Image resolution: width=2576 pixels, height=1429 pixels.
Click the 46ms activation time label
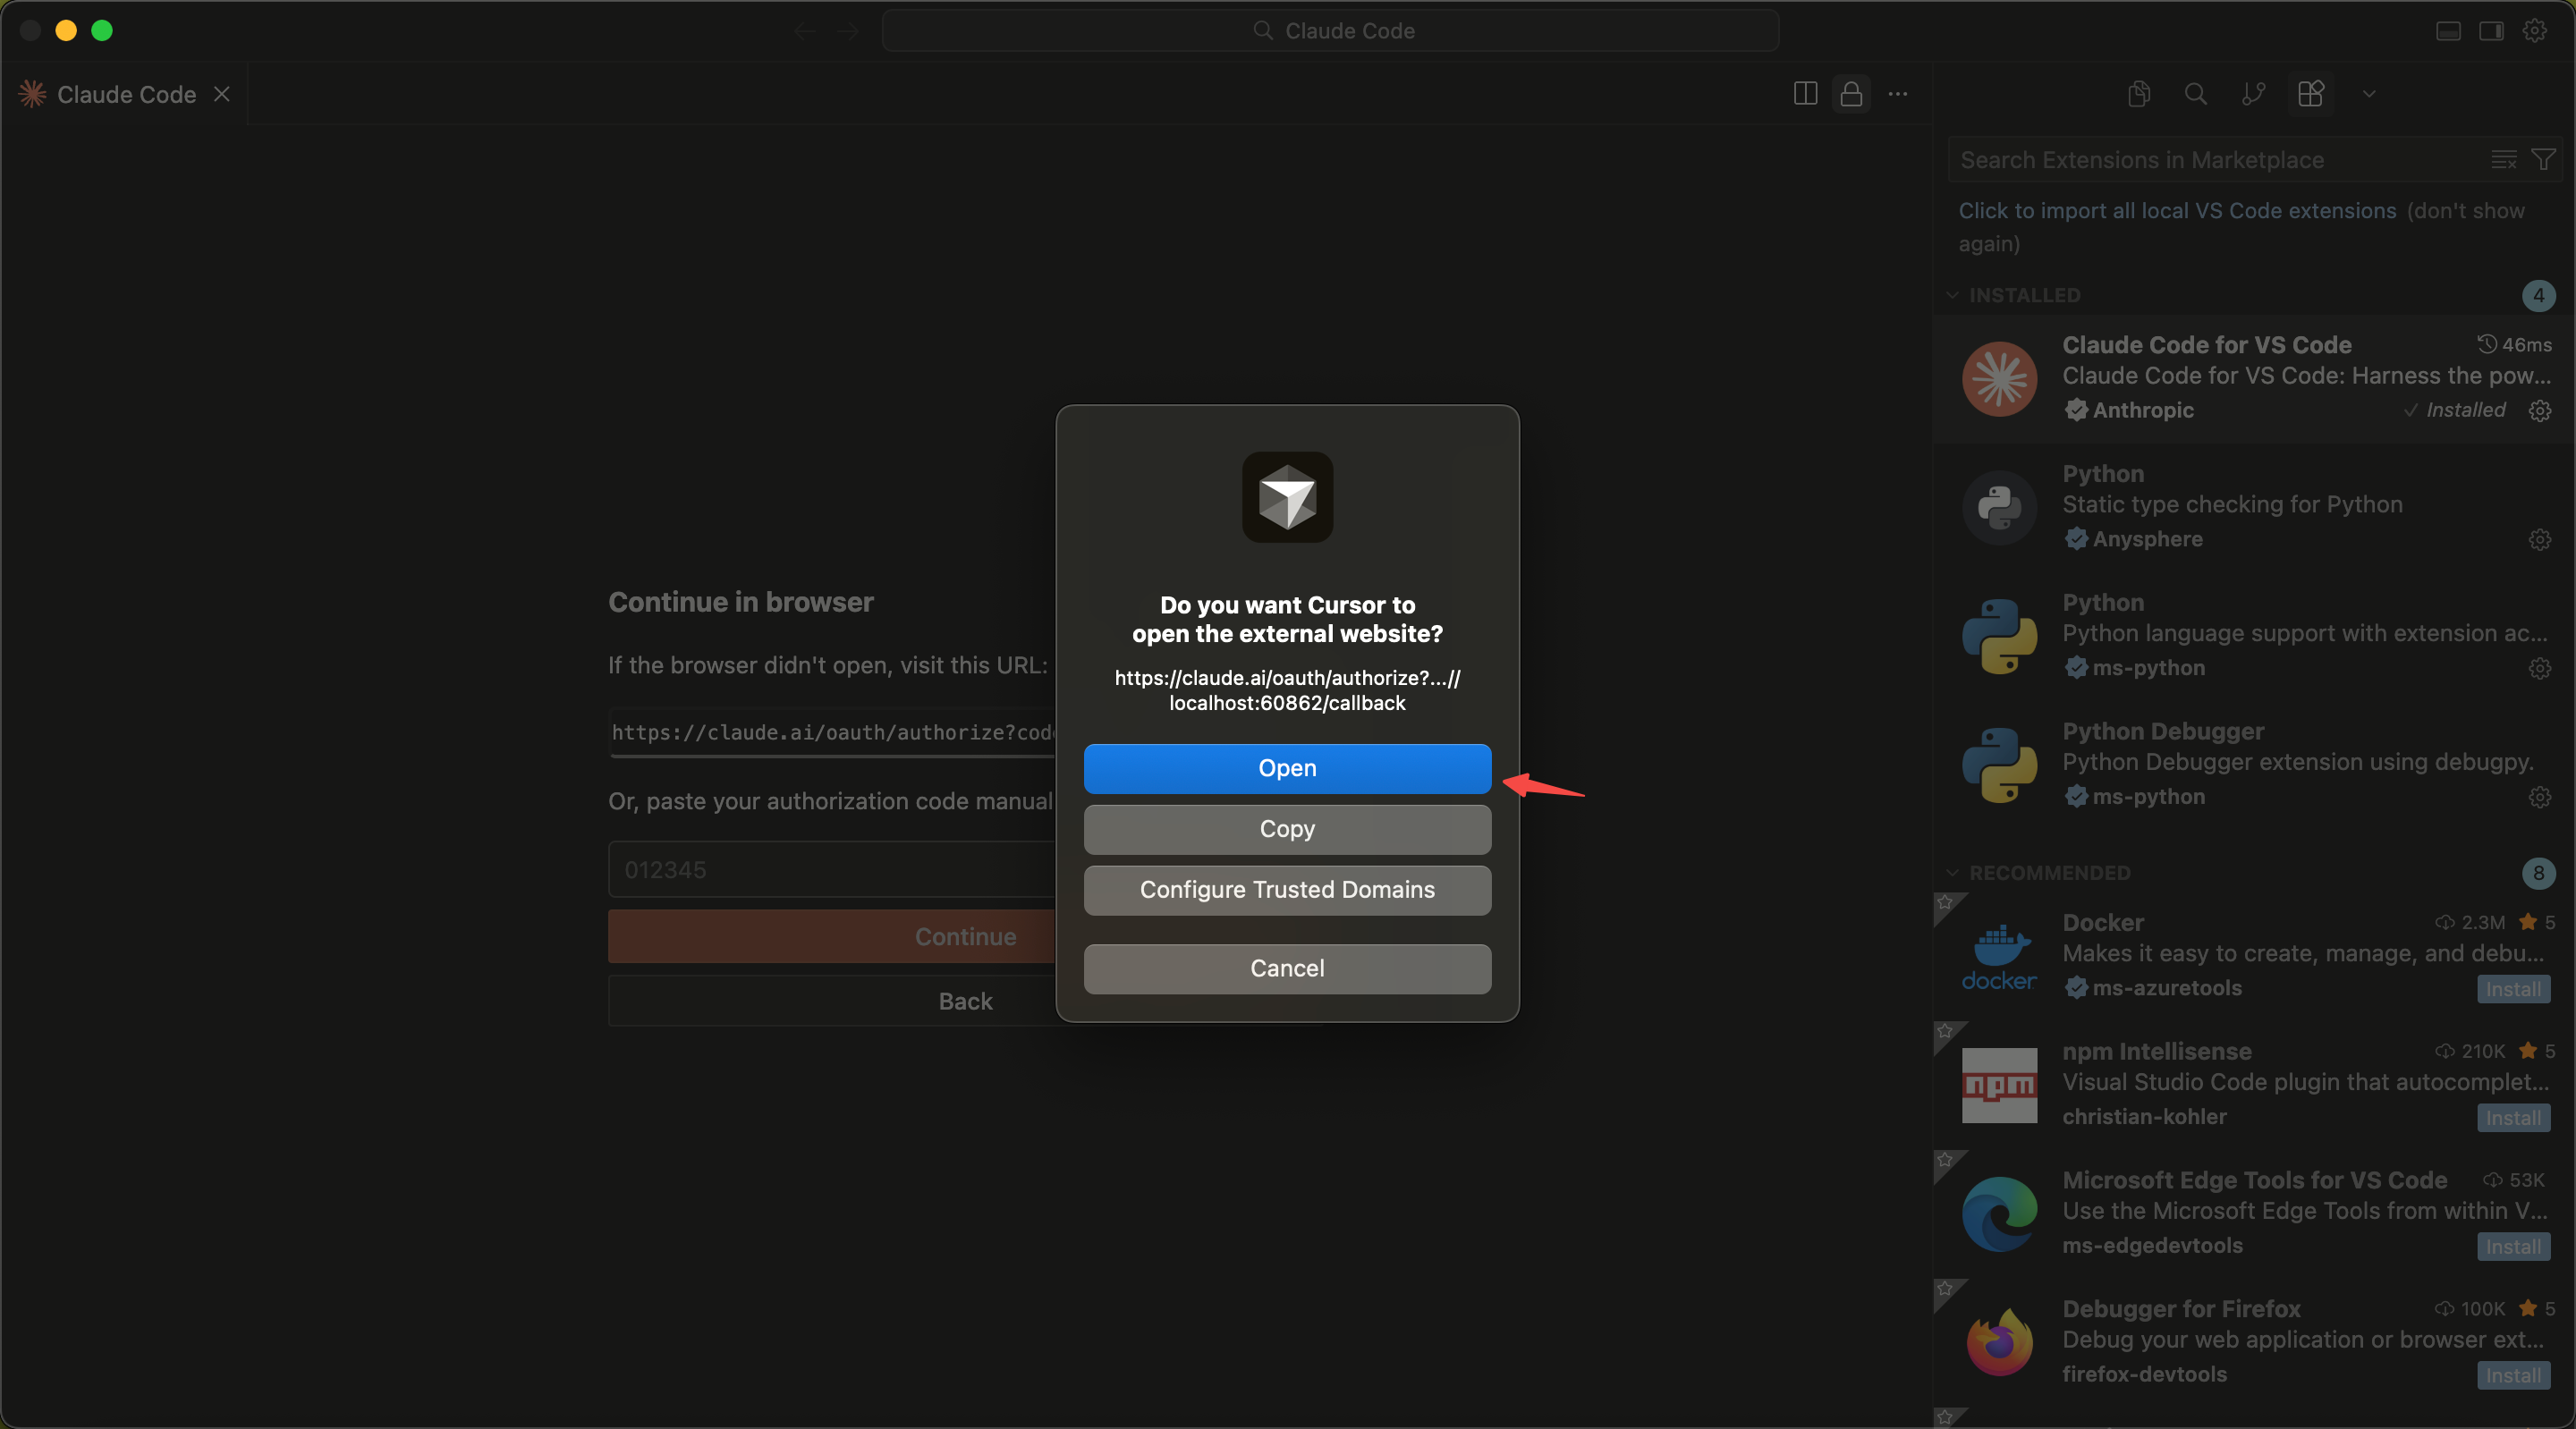point(2515,345)
